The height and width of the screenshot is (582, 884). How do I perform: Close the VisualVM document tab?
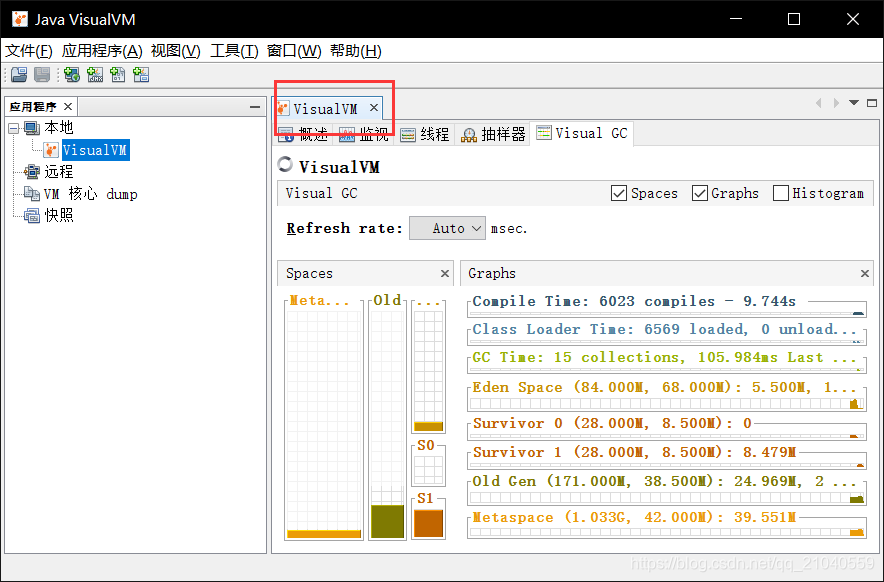tap(374, 107)
